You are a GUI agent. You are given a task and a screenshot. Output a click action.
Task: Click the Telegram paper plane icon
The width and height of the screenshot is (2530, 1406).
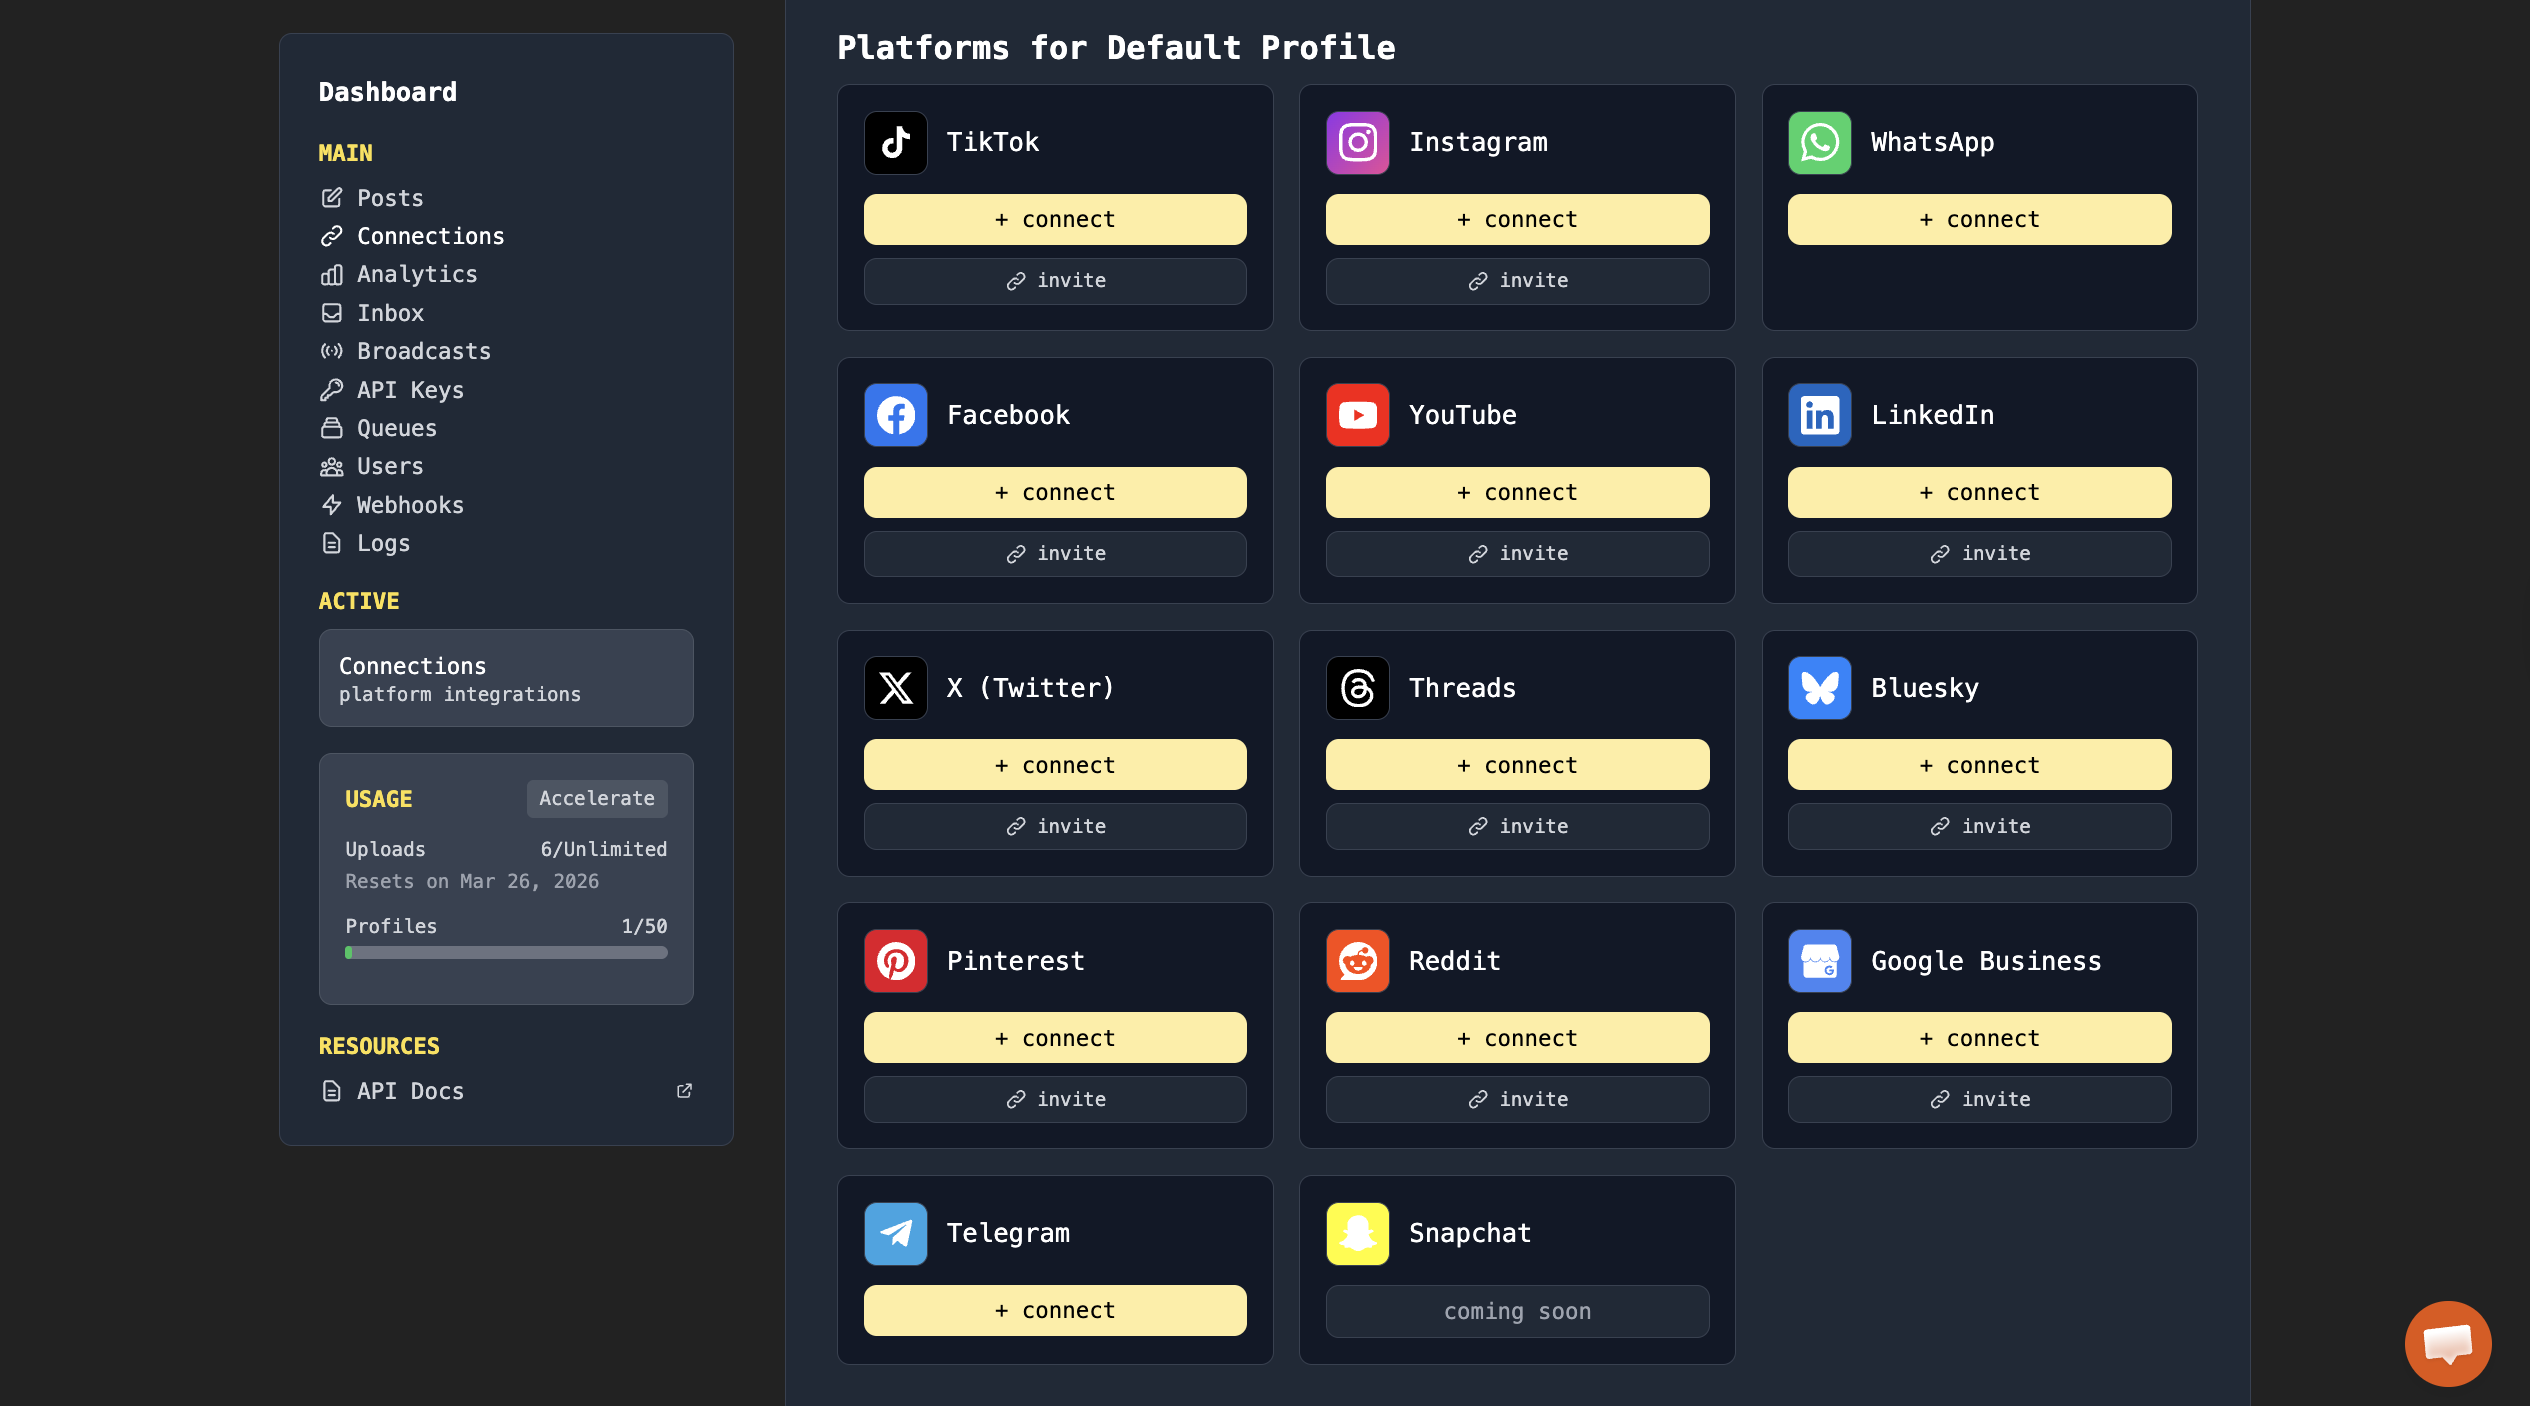point(895,1233)
